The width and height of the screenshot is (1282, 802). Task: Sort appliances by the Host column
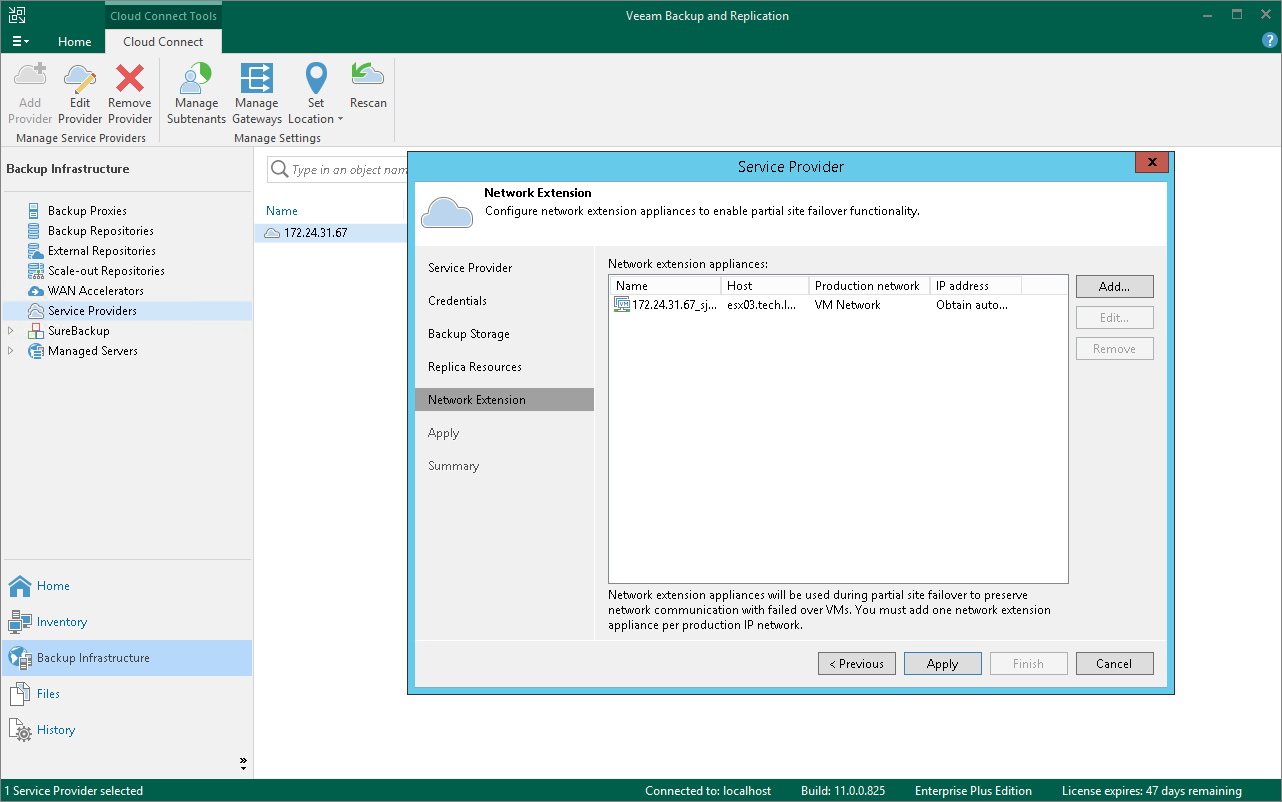point(765,286)
